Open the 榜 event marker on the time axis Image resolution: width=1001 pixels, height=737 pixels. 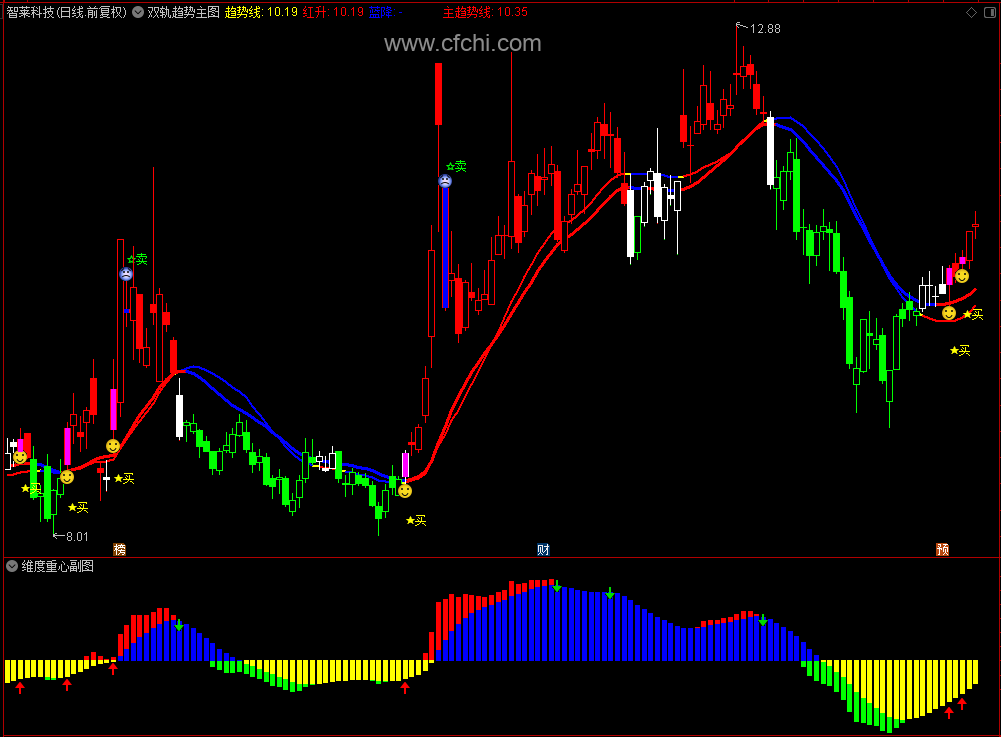pyautogui.click(x=119, y=549)
